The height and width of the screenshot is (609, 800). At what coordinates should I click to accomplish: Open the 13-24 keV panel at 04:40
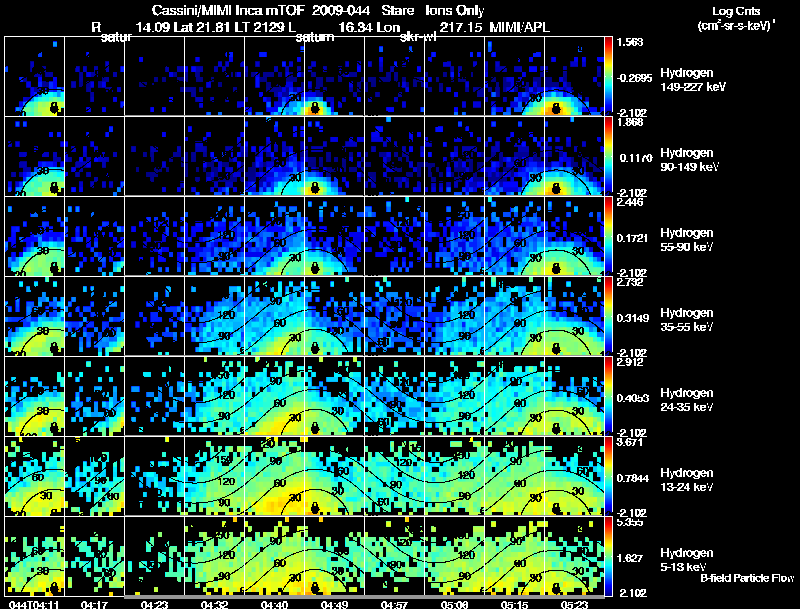pyautogui.click(x=274, y=476)
